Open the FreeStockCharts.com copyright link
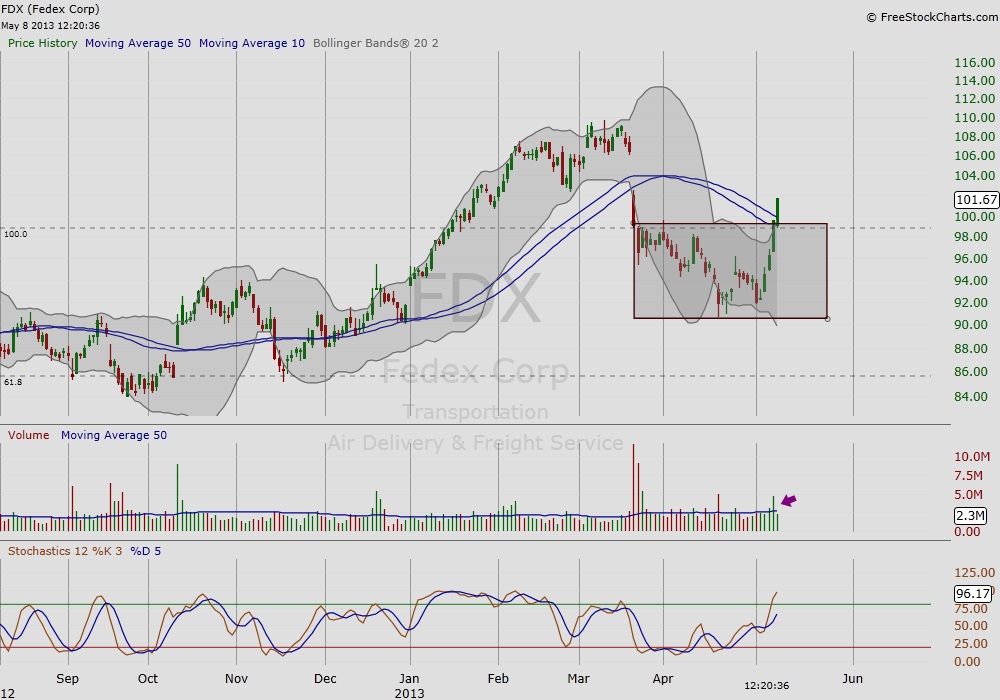Screen dimensions: 1000x700 pyautogui.click(x=932, y=17)
